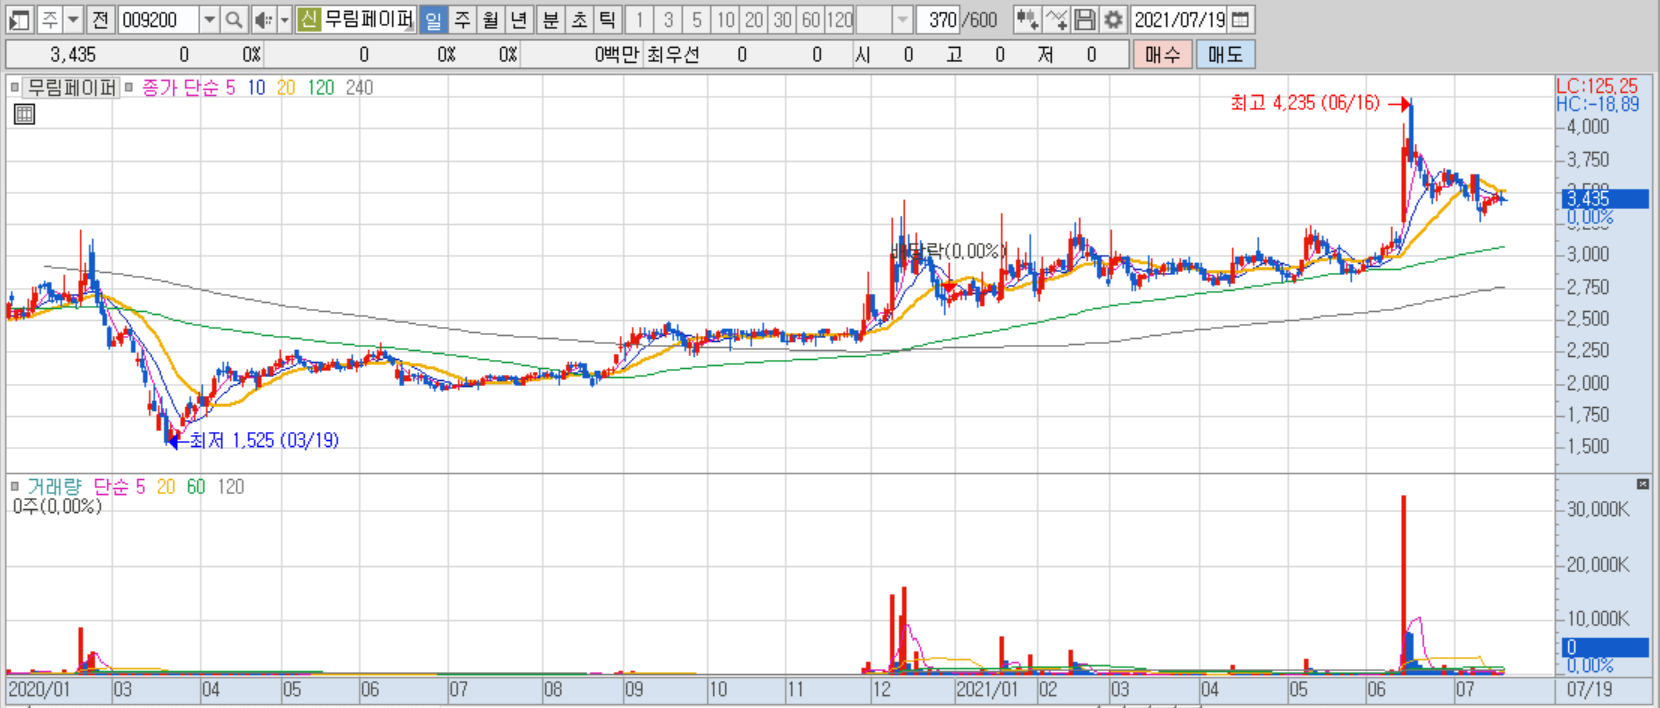Click the 최우선 label in quote bar
The image size is (1660, 708).
click(x=673, y=55)
